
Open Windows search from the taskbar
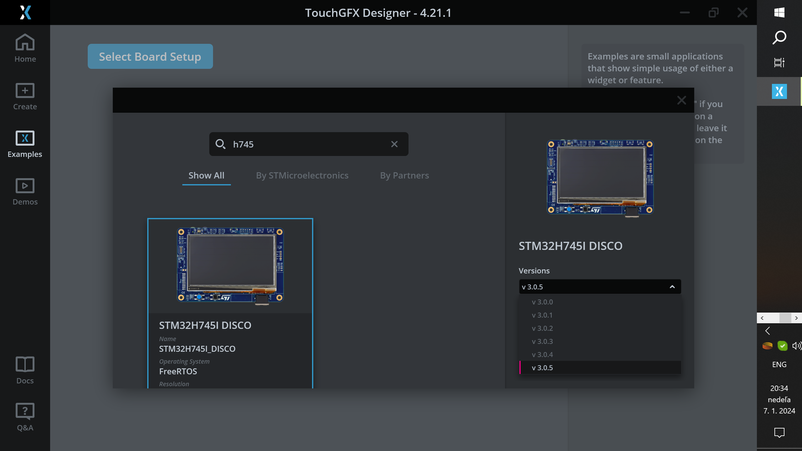779,37
